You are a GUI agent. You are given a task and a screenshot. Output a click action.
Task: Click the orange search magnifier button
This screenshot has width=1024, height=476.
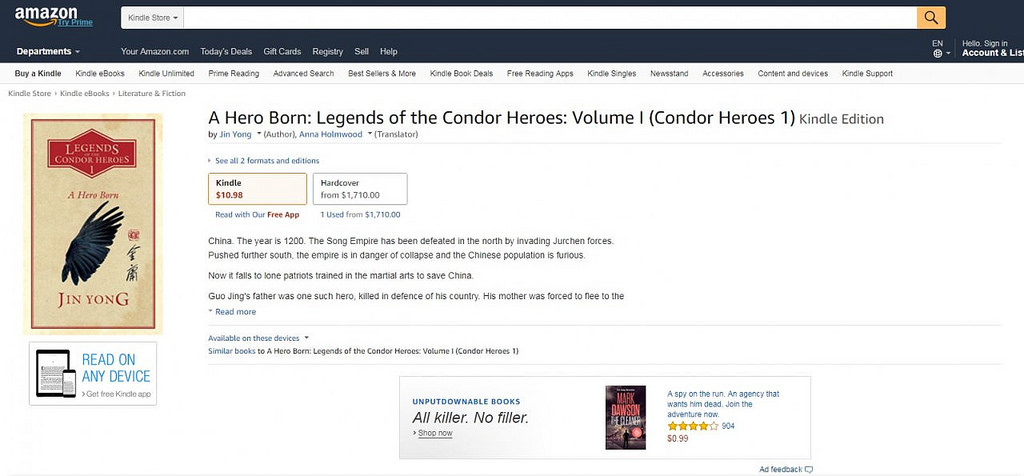tap(931, 18)
